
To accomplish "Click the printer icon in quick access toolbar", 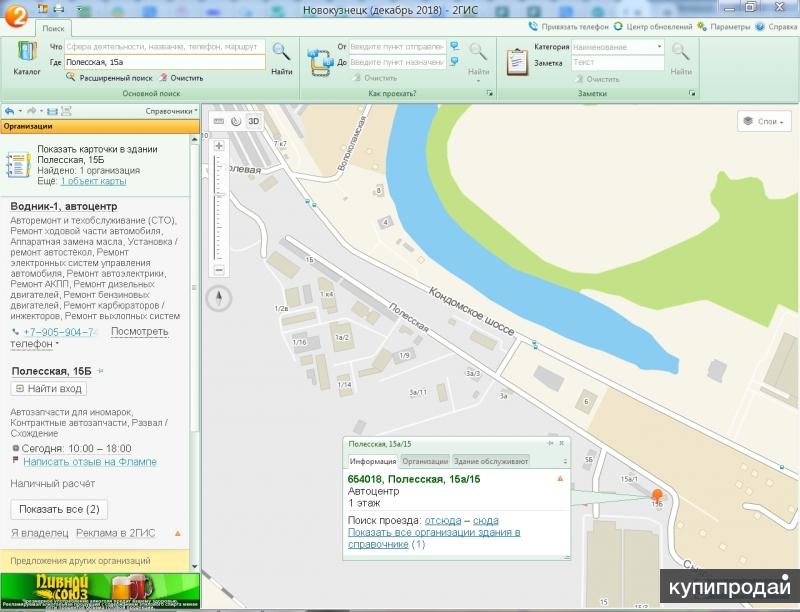I will 59,9.
